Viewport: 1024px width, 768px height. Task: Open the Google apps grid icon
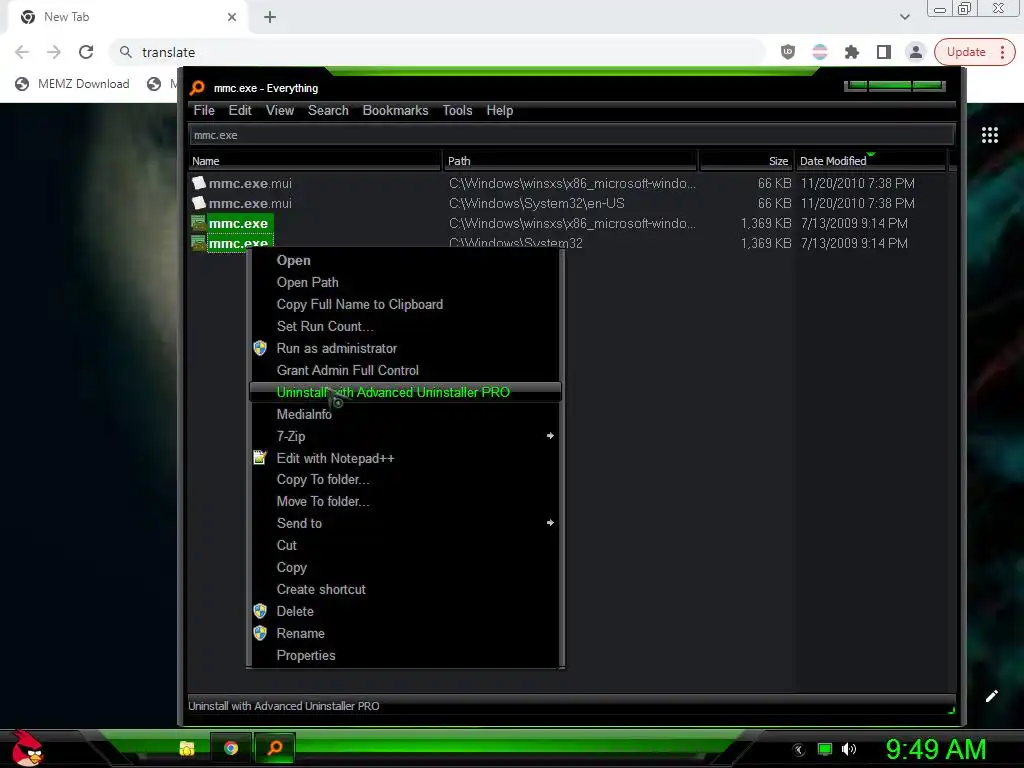990,135
